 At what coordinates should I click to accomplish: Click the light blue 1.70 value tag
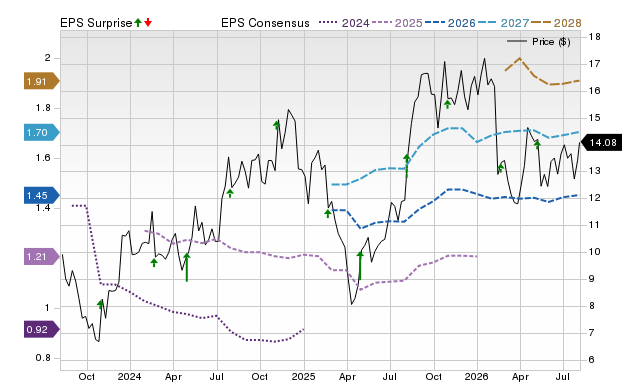coord(42,132)
